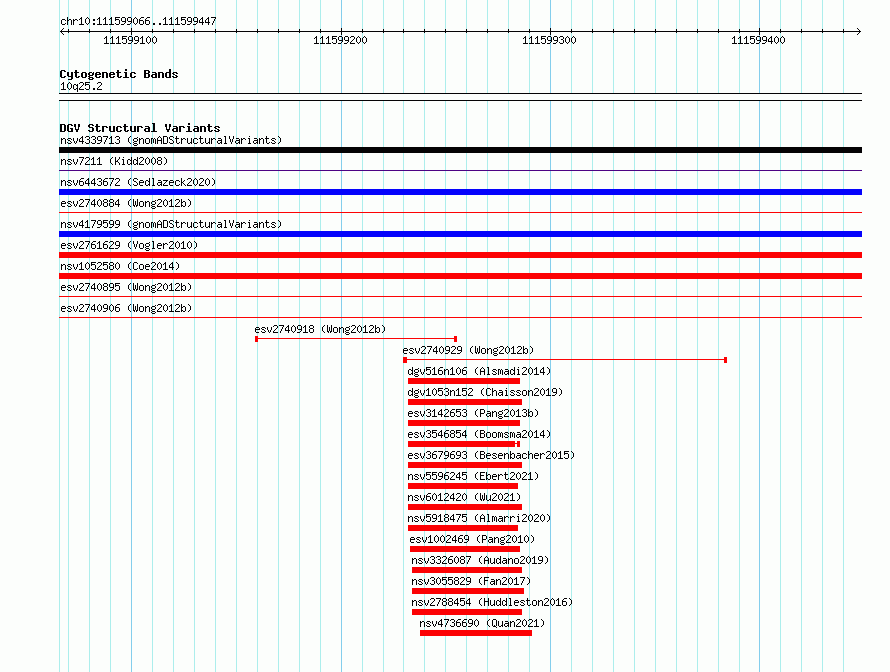
Task: Open dgv516n106 (Alsmadi2014) variant label
Action: point(479,371)
